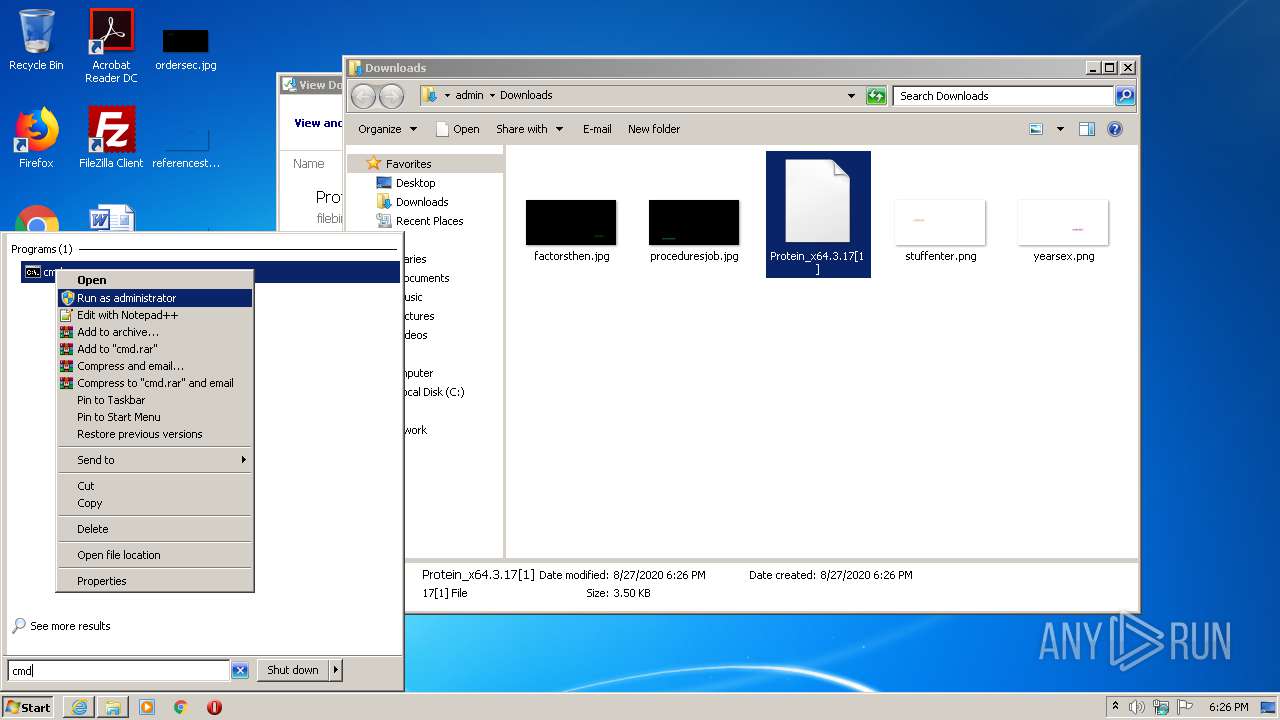
Task: Select Favorites in the navigation pane
Action: (x=408, y=164)
